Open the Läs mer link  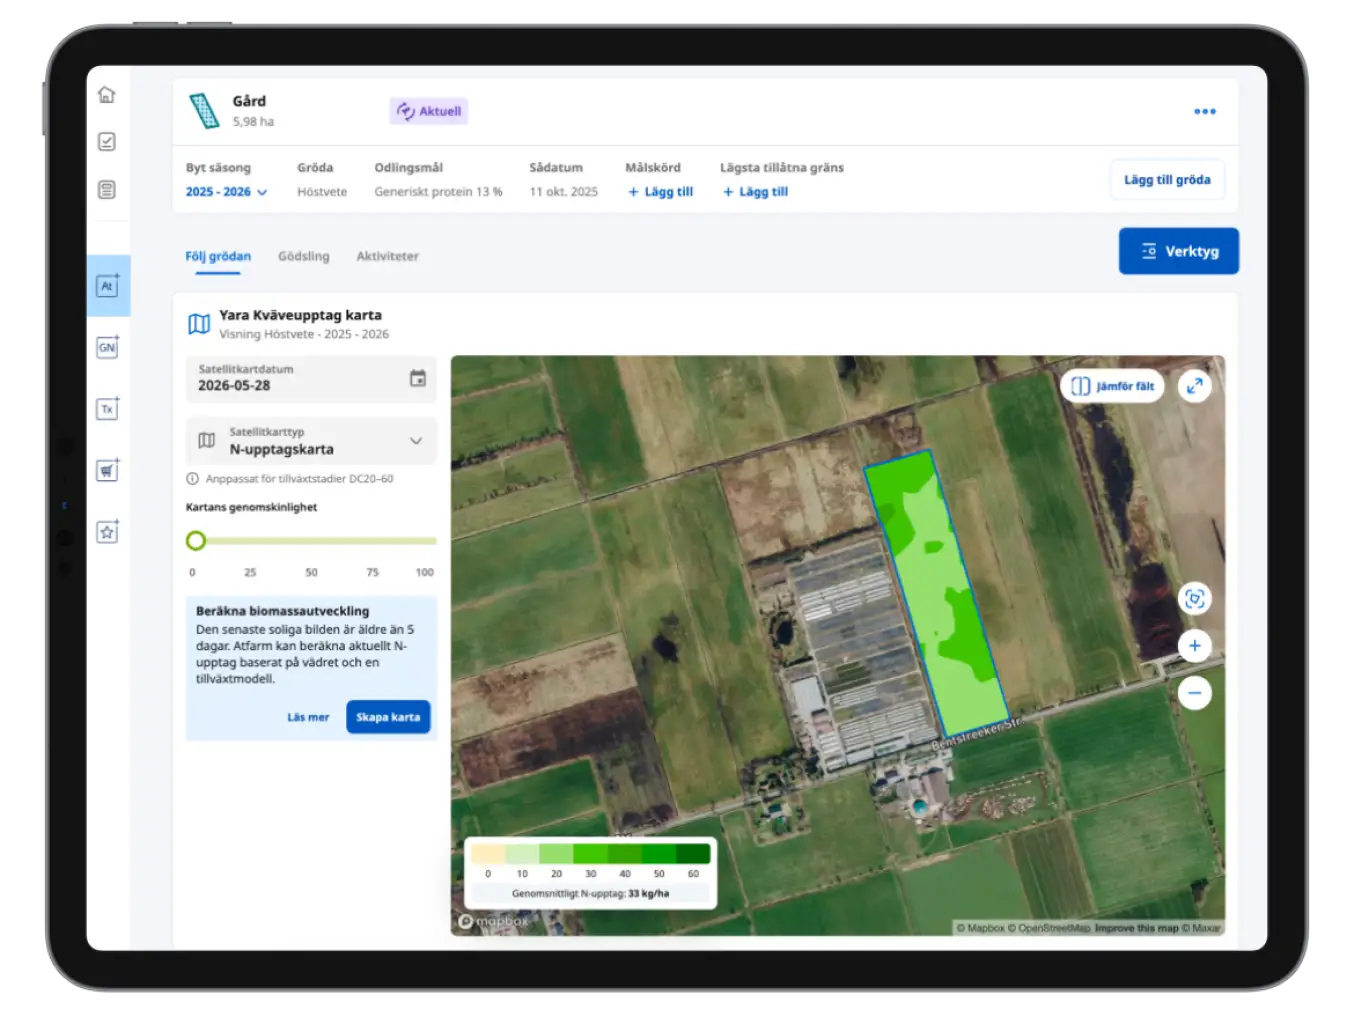coord(308,717)
